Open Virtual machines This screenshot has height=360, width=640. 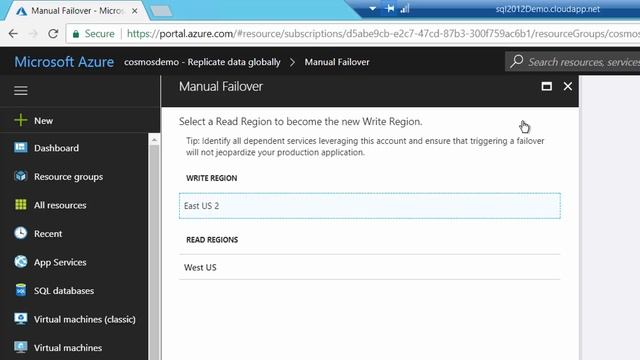point(68,348)
